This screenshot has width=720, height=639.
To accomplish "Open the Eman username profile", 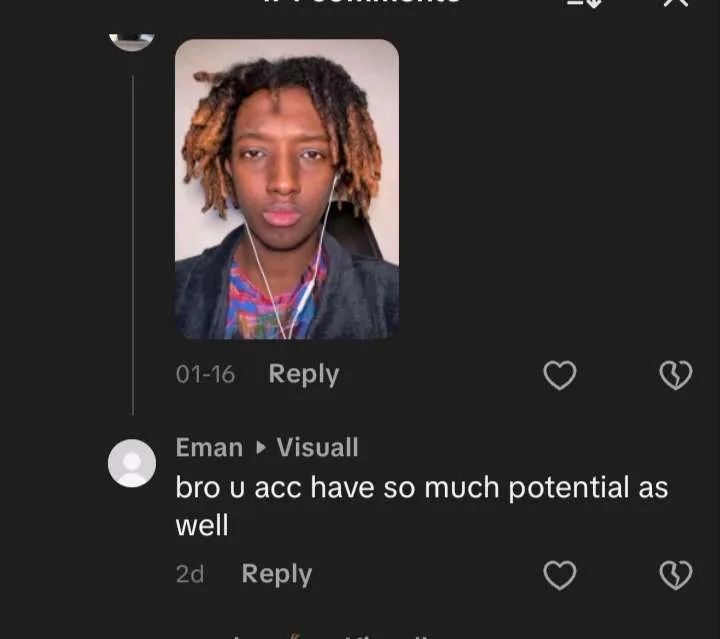I will [x=209, y=448].
